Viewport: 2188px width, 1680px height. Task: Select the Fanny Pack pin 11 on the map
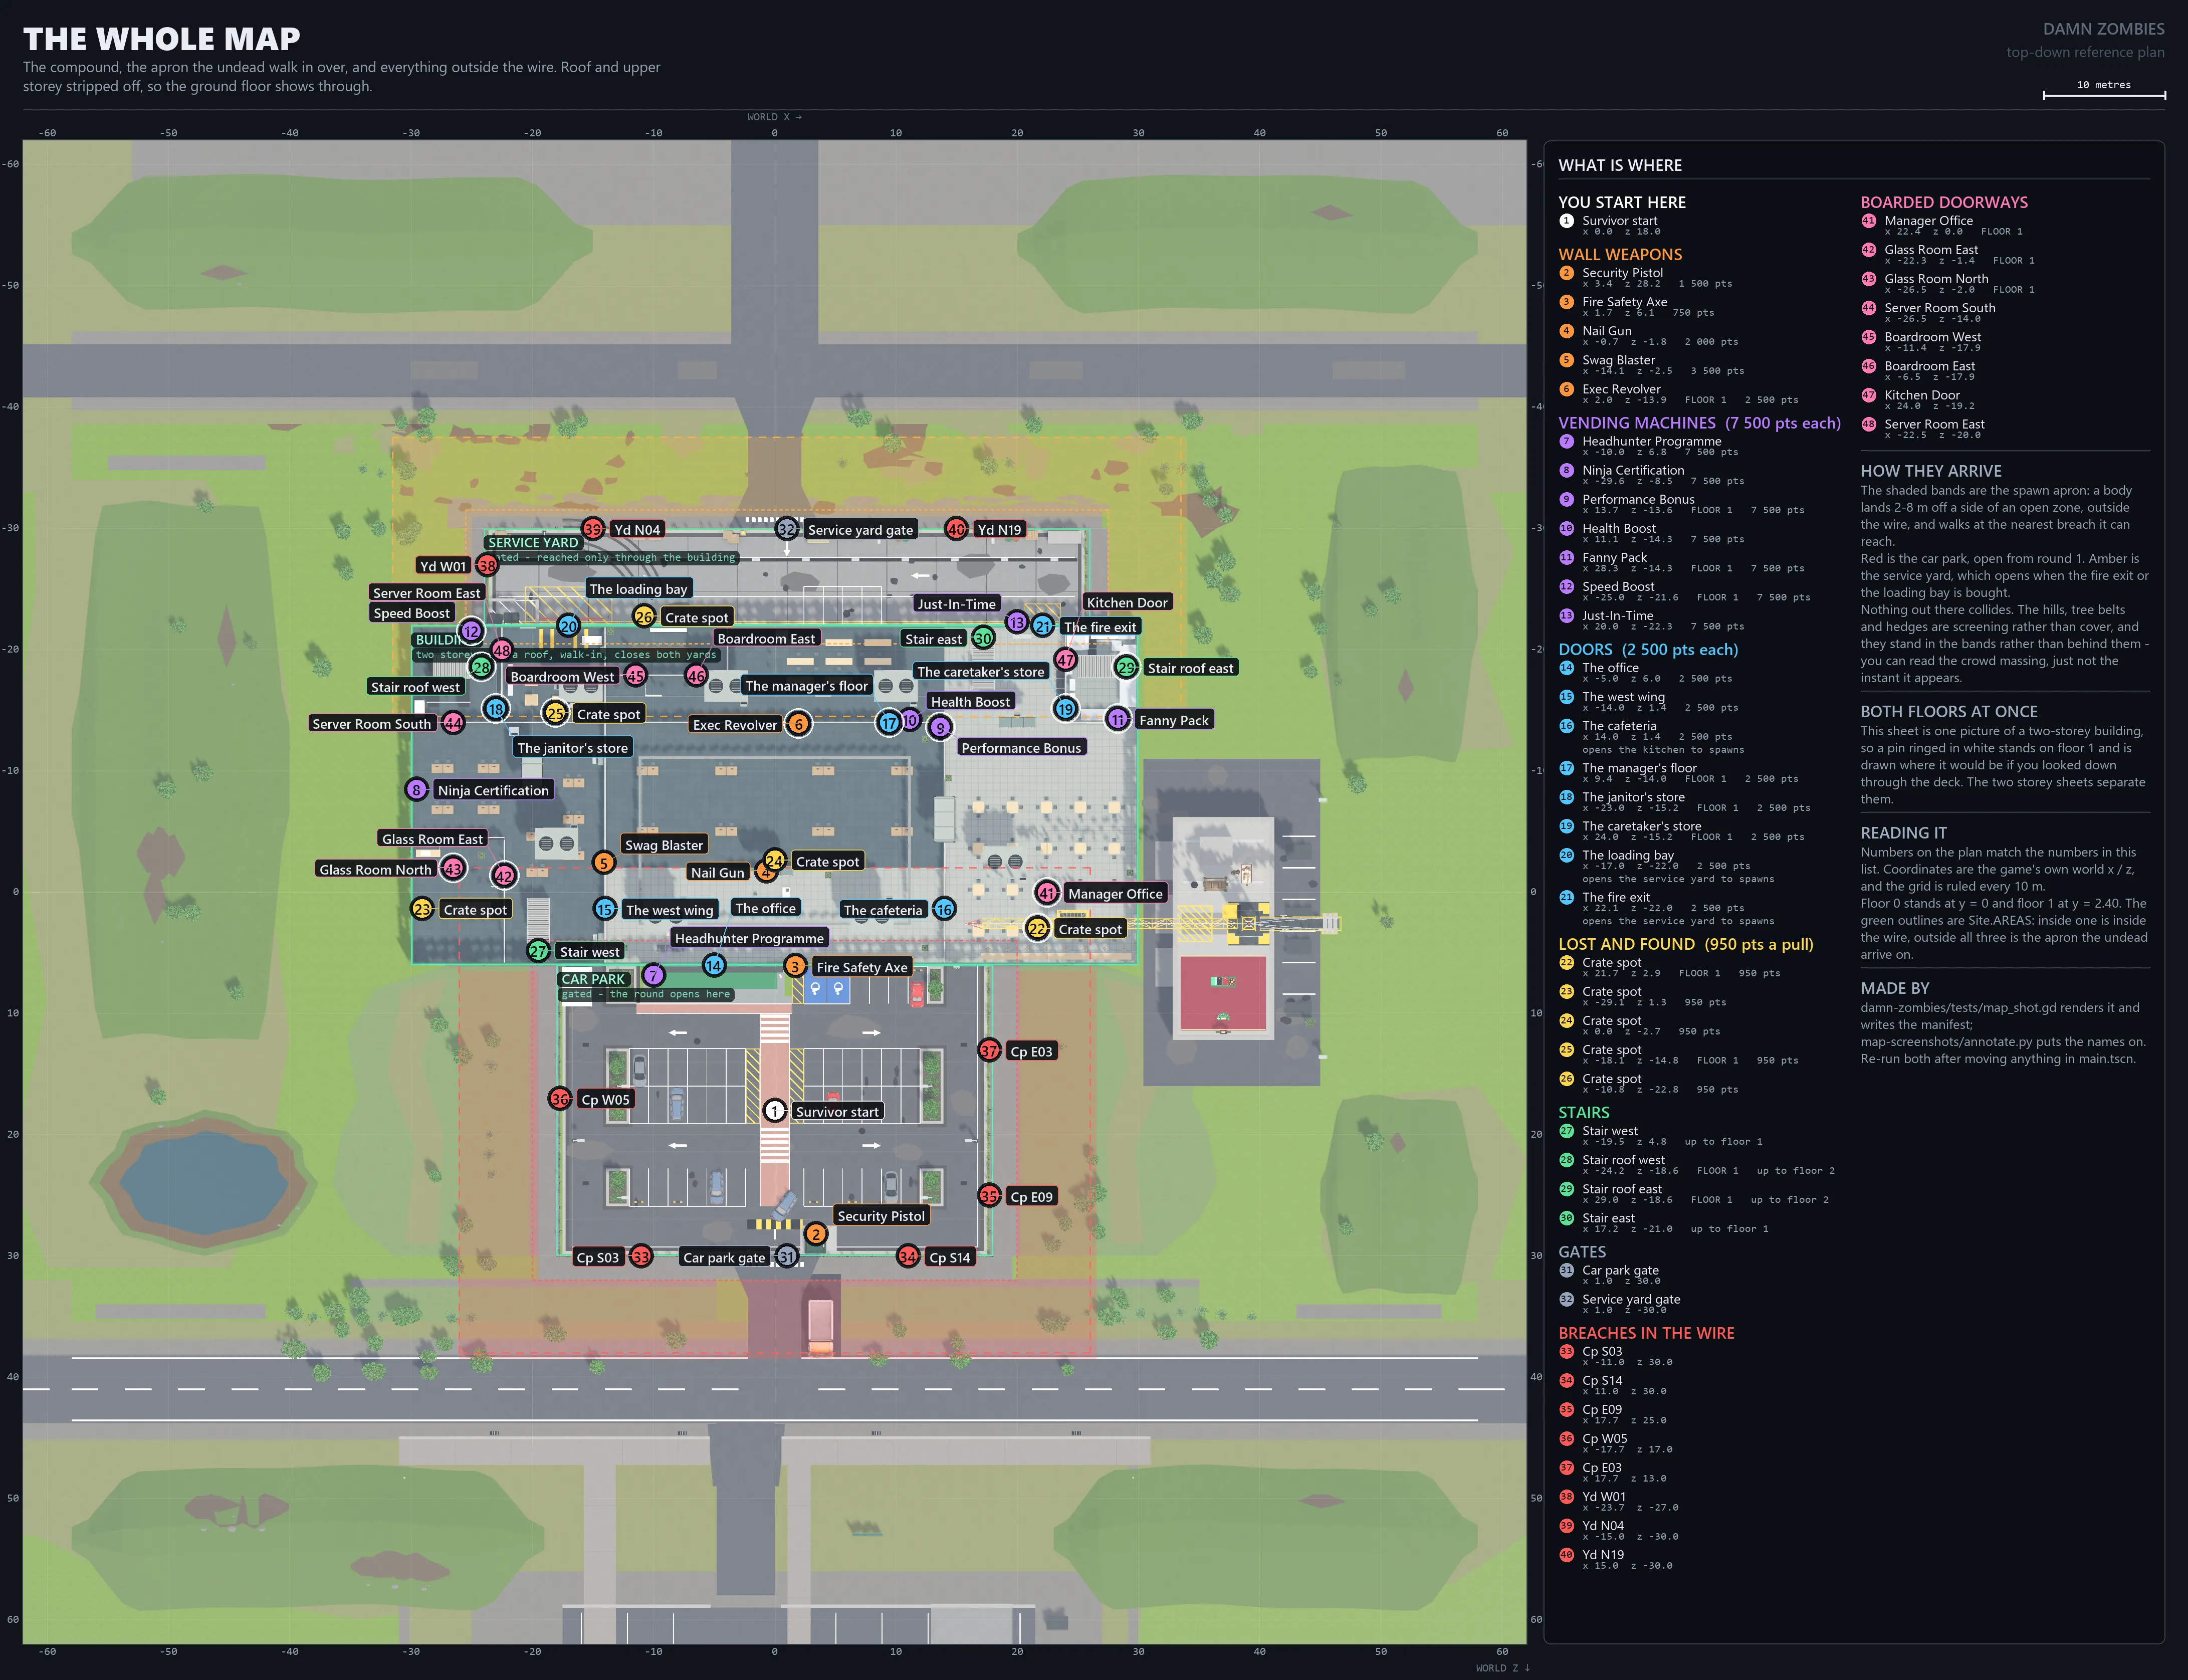pyautogui.click(x=1118, y=719)
